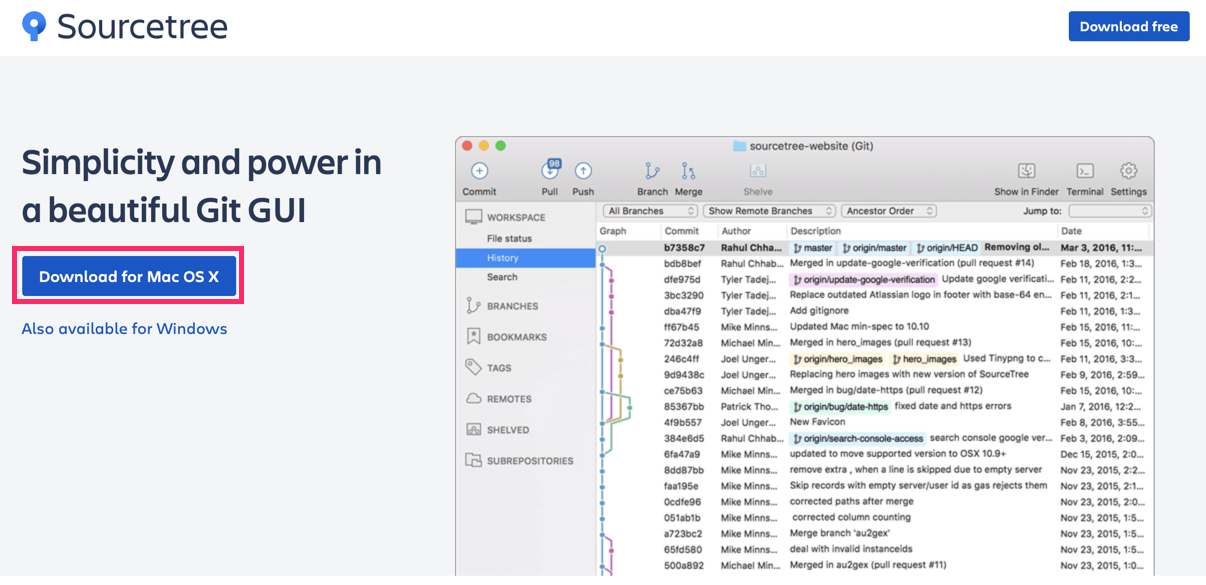Click the Merge toolbar icon
This screenshot has height=585, width=1206.
688,171
